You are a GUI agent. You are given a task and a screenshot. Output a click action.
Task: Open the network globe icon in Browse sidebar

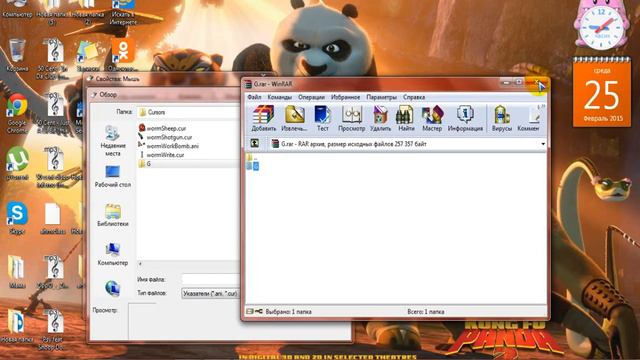pyautogui.click(x=112, y=288)
